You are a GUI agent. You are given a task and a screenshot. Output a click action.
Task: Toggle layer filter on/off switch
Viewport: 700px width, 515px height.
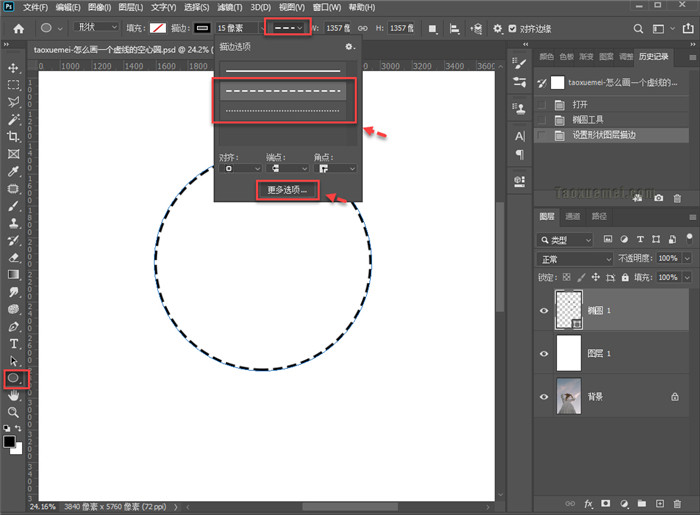click(689, 239)
